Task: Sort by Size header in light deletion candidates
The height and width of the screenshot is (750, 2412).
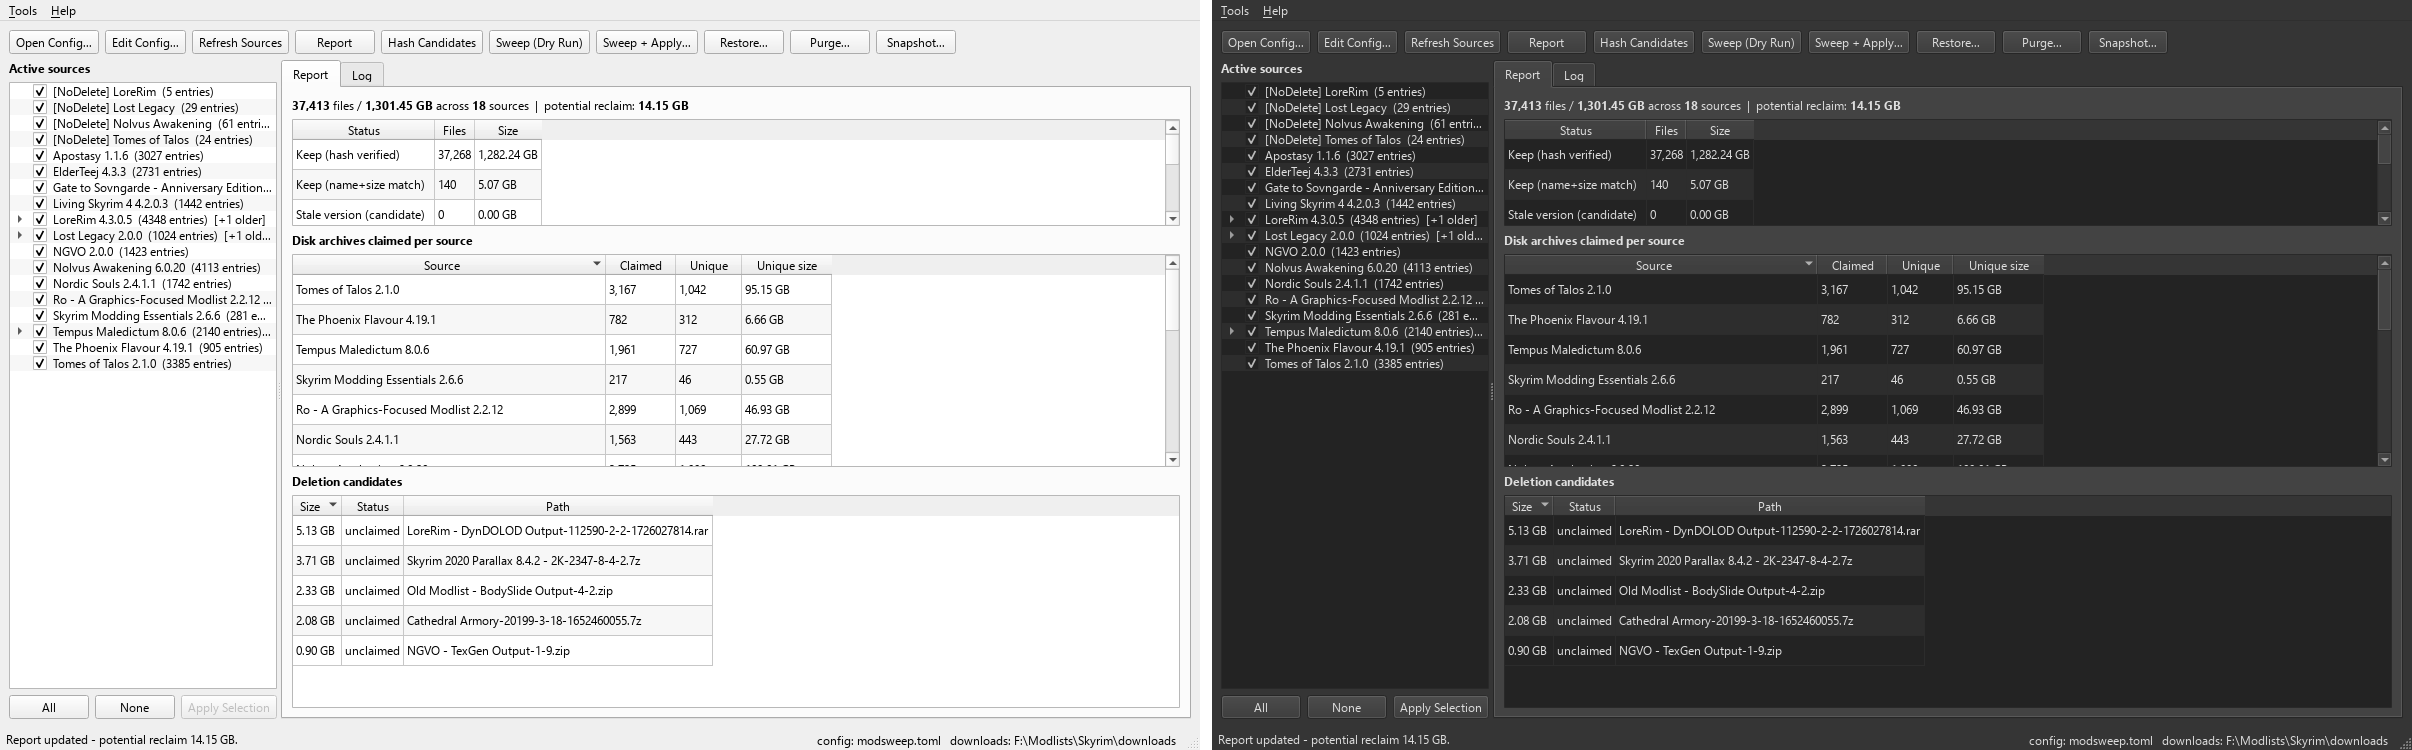Action: point(316,506)
